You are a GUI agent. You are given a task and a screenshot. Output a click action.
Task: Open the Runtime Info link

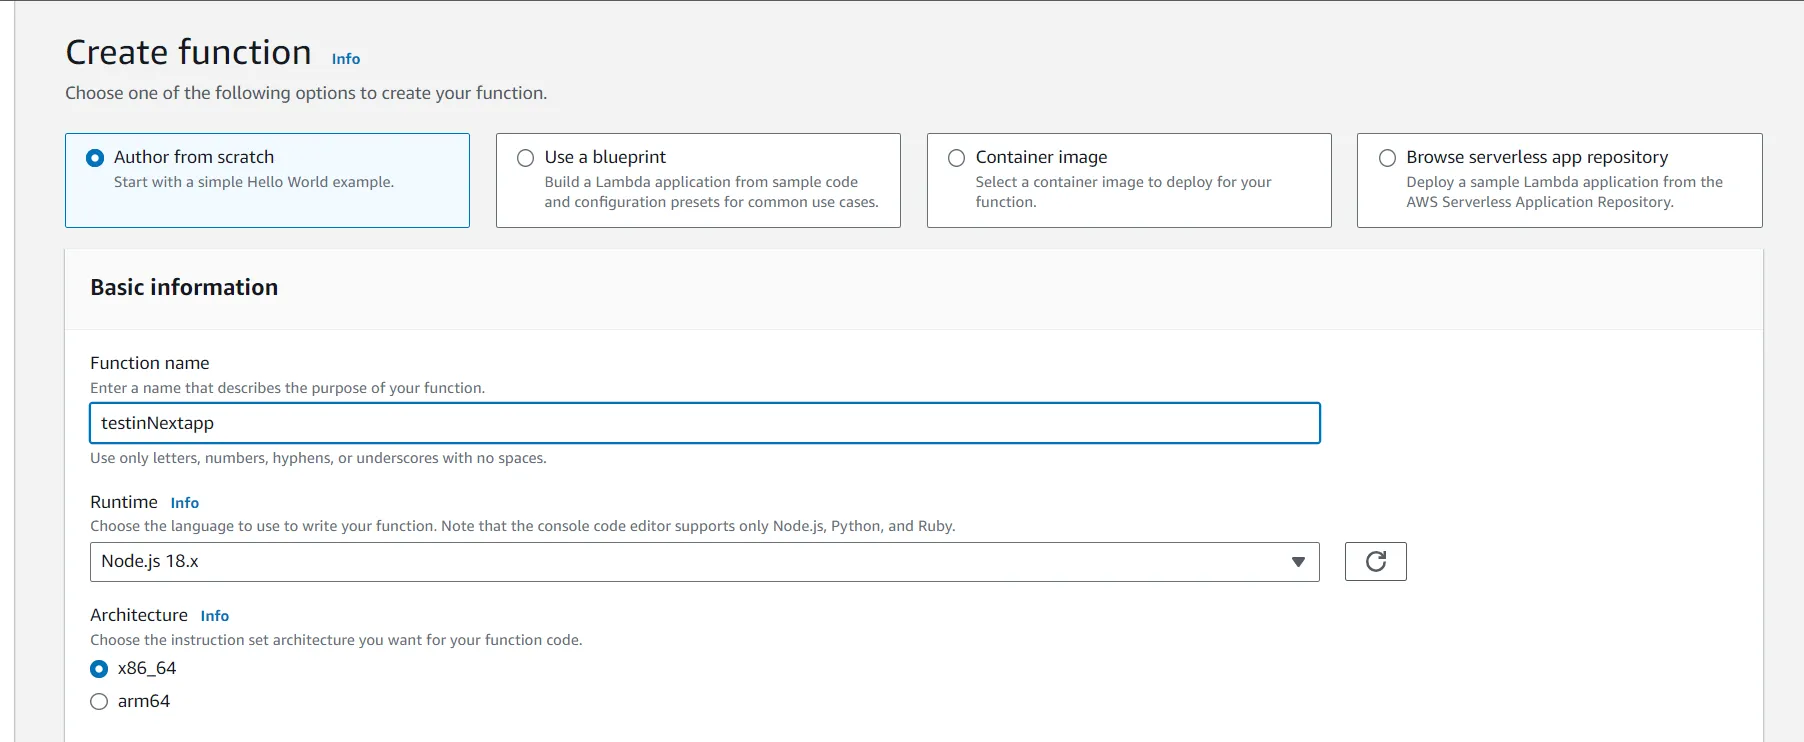(184, 503)
